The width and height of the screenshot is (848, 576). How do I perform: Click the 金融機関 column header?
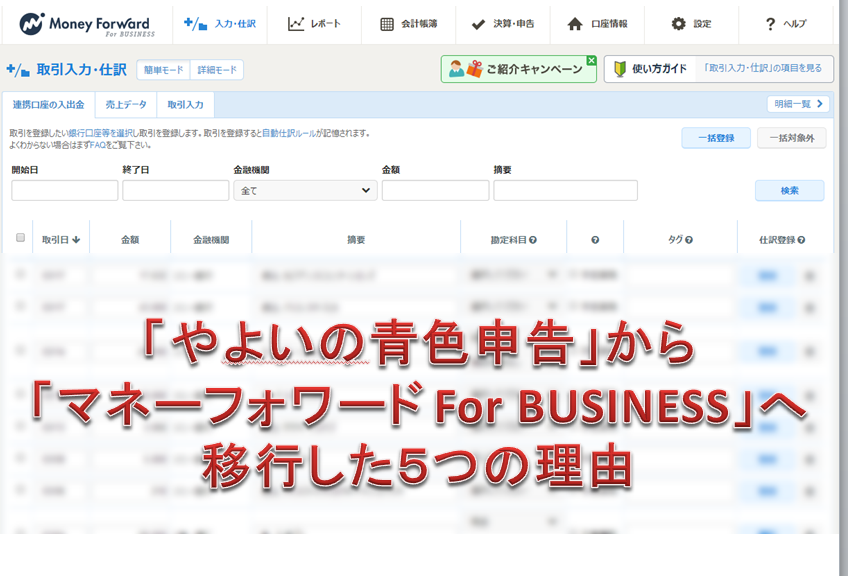pyautogui.click(x=211, y=240)
